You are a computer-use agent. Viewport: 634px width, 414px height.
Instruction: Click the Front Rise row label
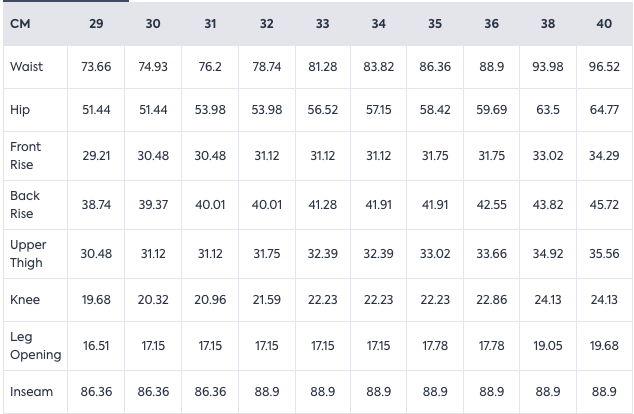coord(26,155)
